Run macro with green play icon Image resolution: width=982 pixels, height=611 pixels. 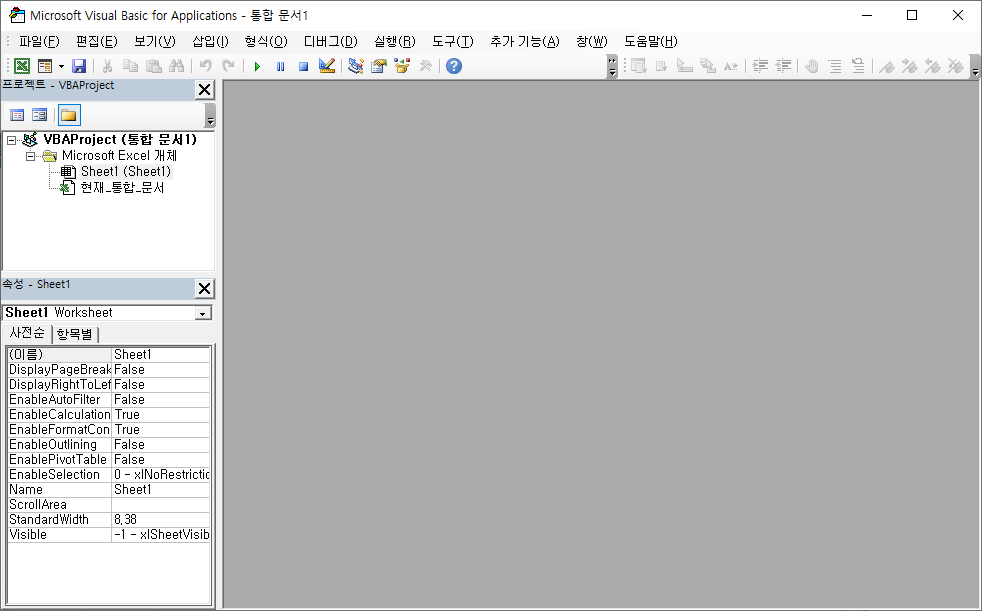click(257, 66)
